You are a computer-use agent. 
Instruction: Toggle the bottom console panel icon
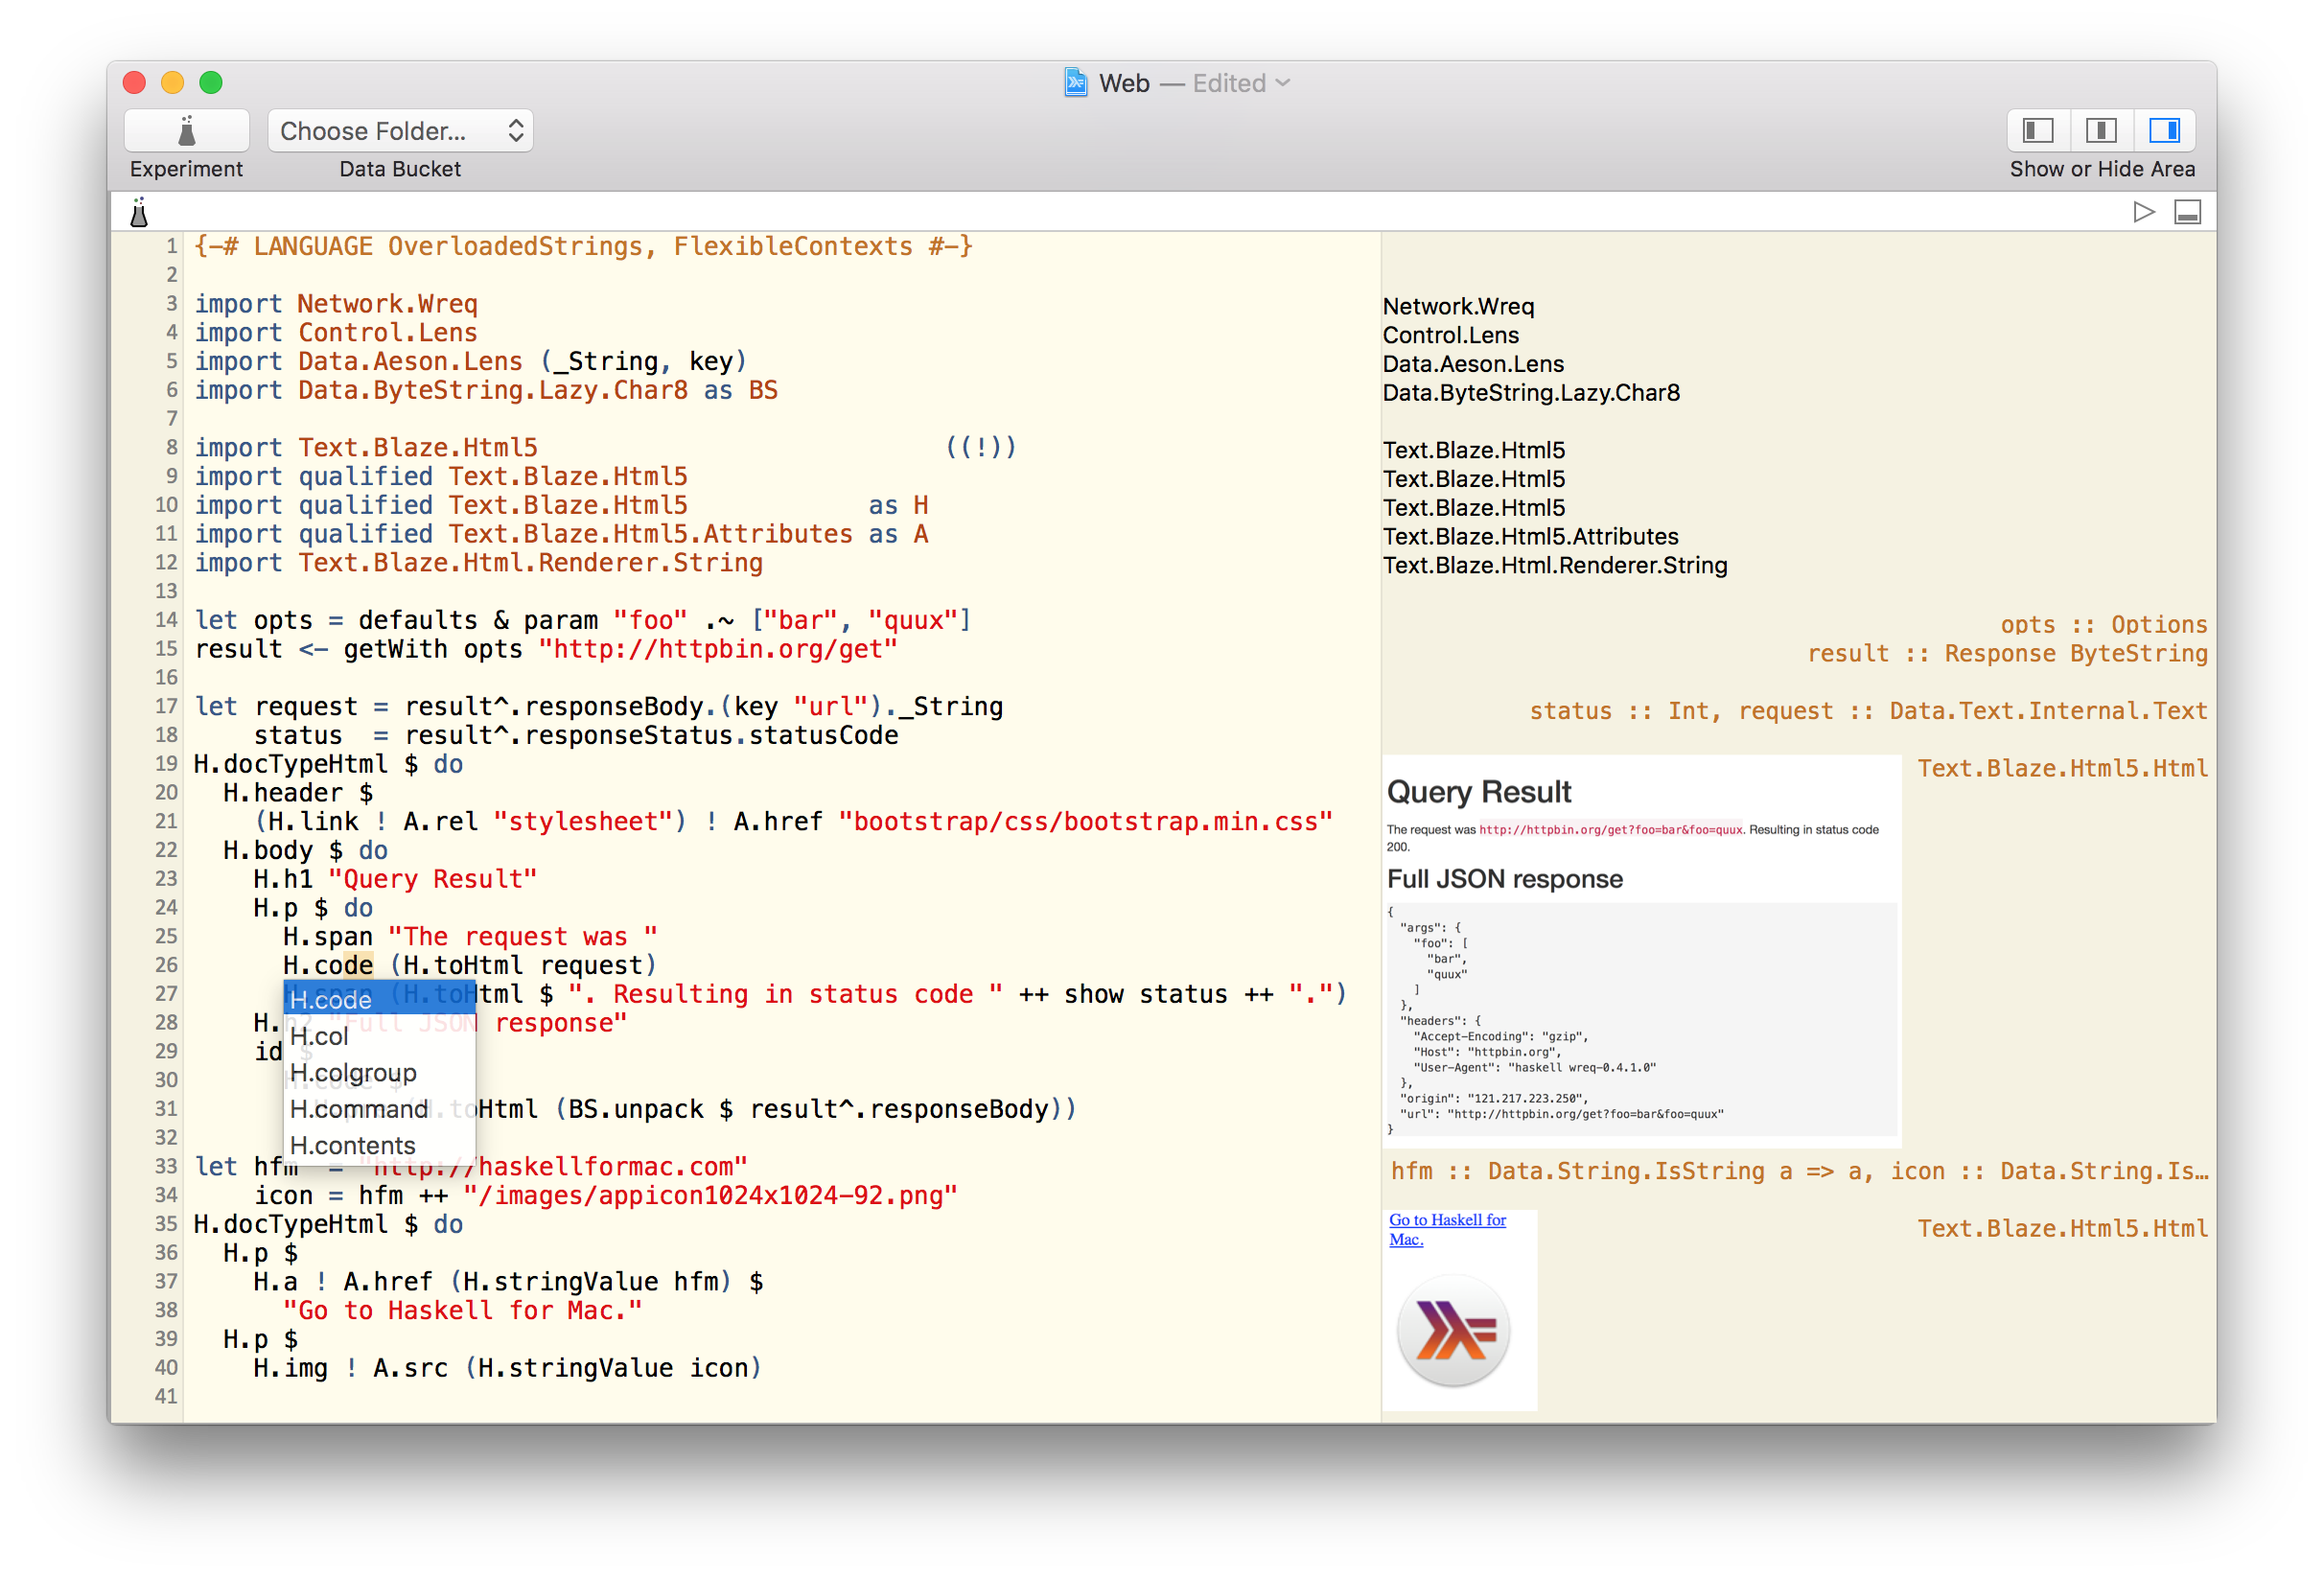point(2186,212)
